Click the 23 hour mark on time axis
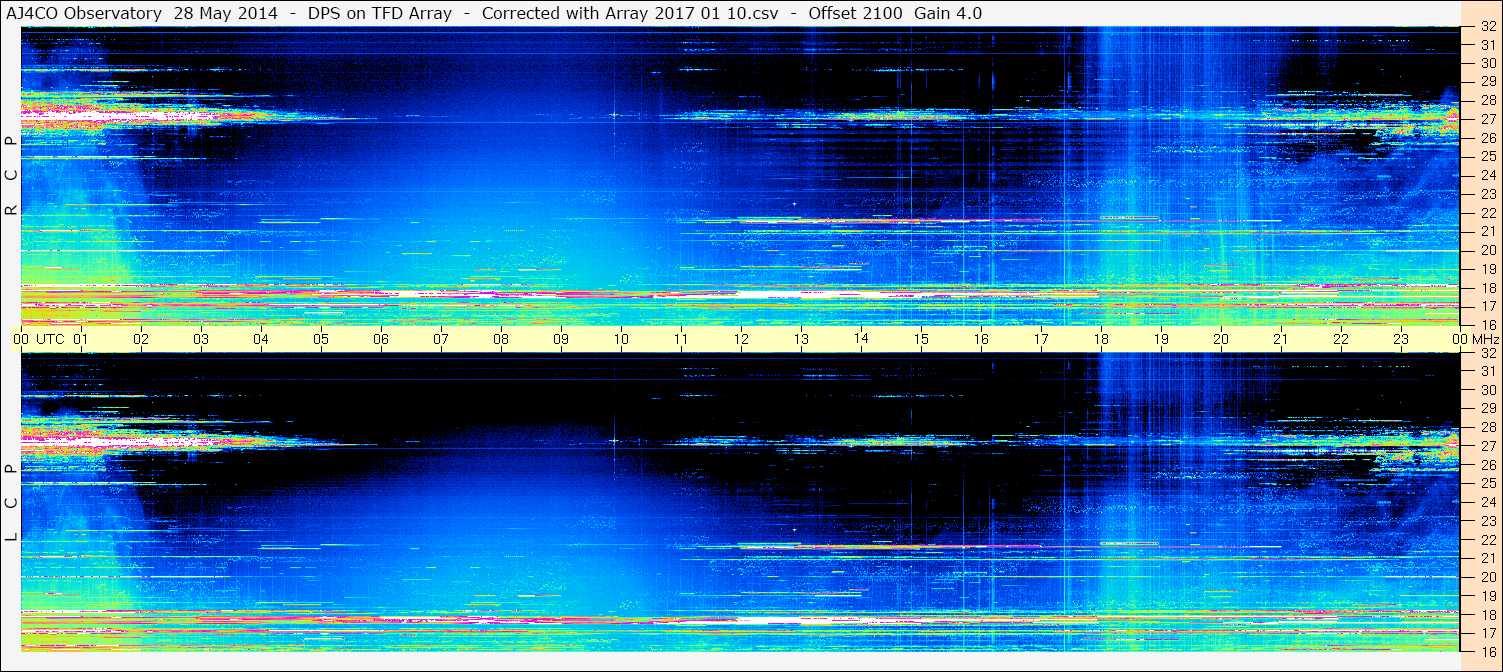Screen dimensions: 1503x672 1401,339
